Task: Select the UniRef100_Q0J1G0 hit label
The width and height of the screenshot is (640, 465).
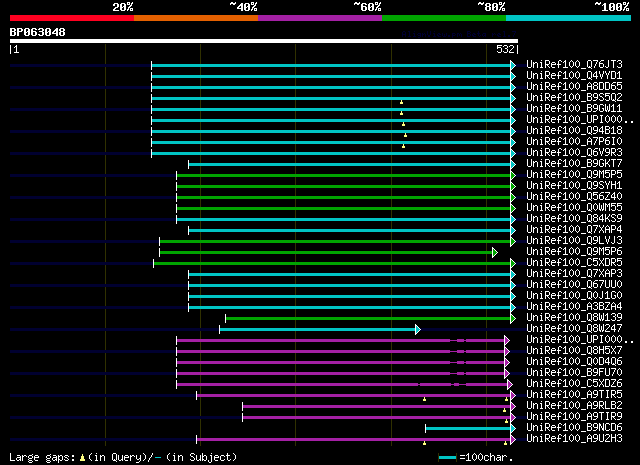Action: click(574, 296)
